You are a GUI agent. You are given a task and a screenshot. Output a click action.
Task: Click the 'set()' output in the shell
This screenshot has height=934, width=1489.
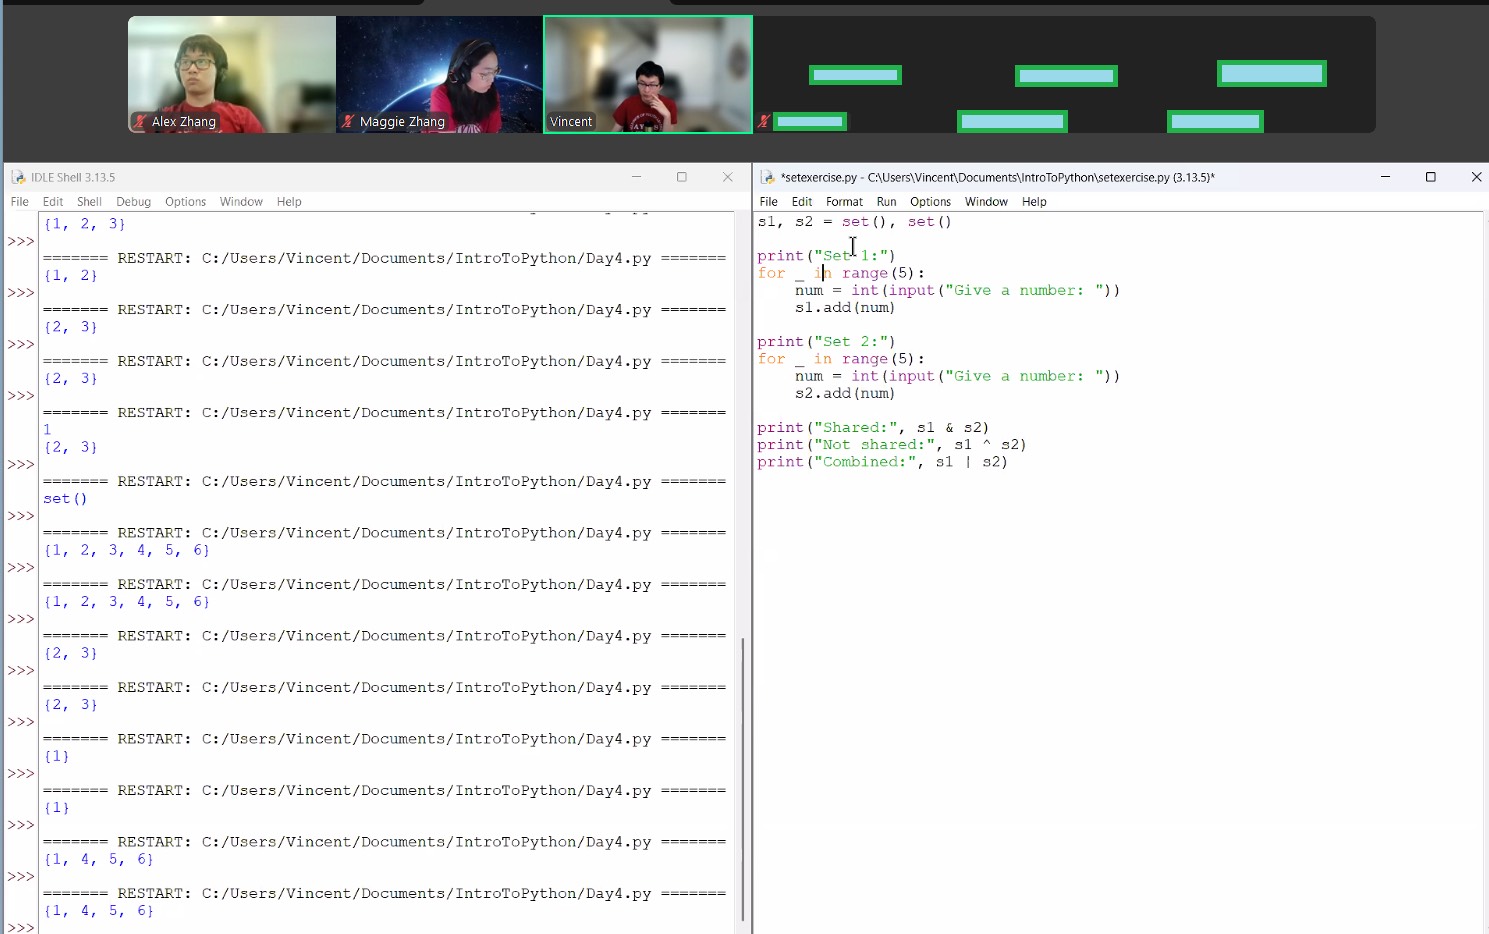[x=65, y=499]
